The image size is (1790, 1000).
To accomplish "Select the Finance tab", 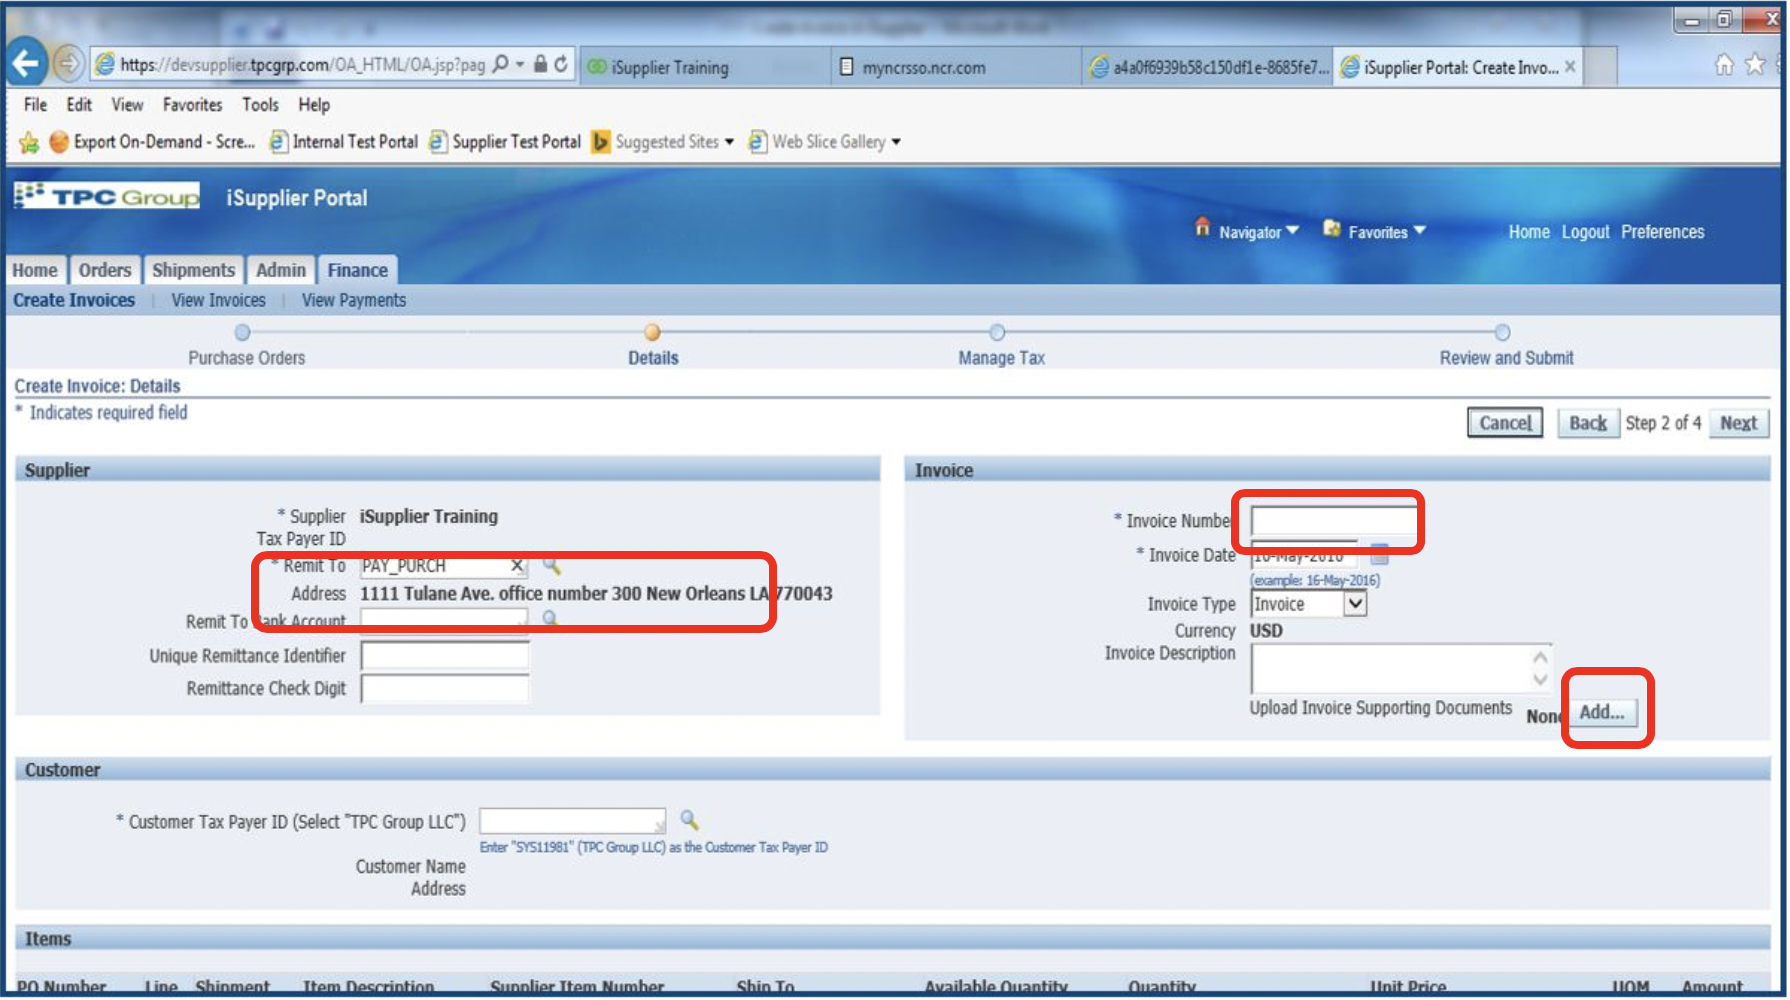I will coord(358,270).
